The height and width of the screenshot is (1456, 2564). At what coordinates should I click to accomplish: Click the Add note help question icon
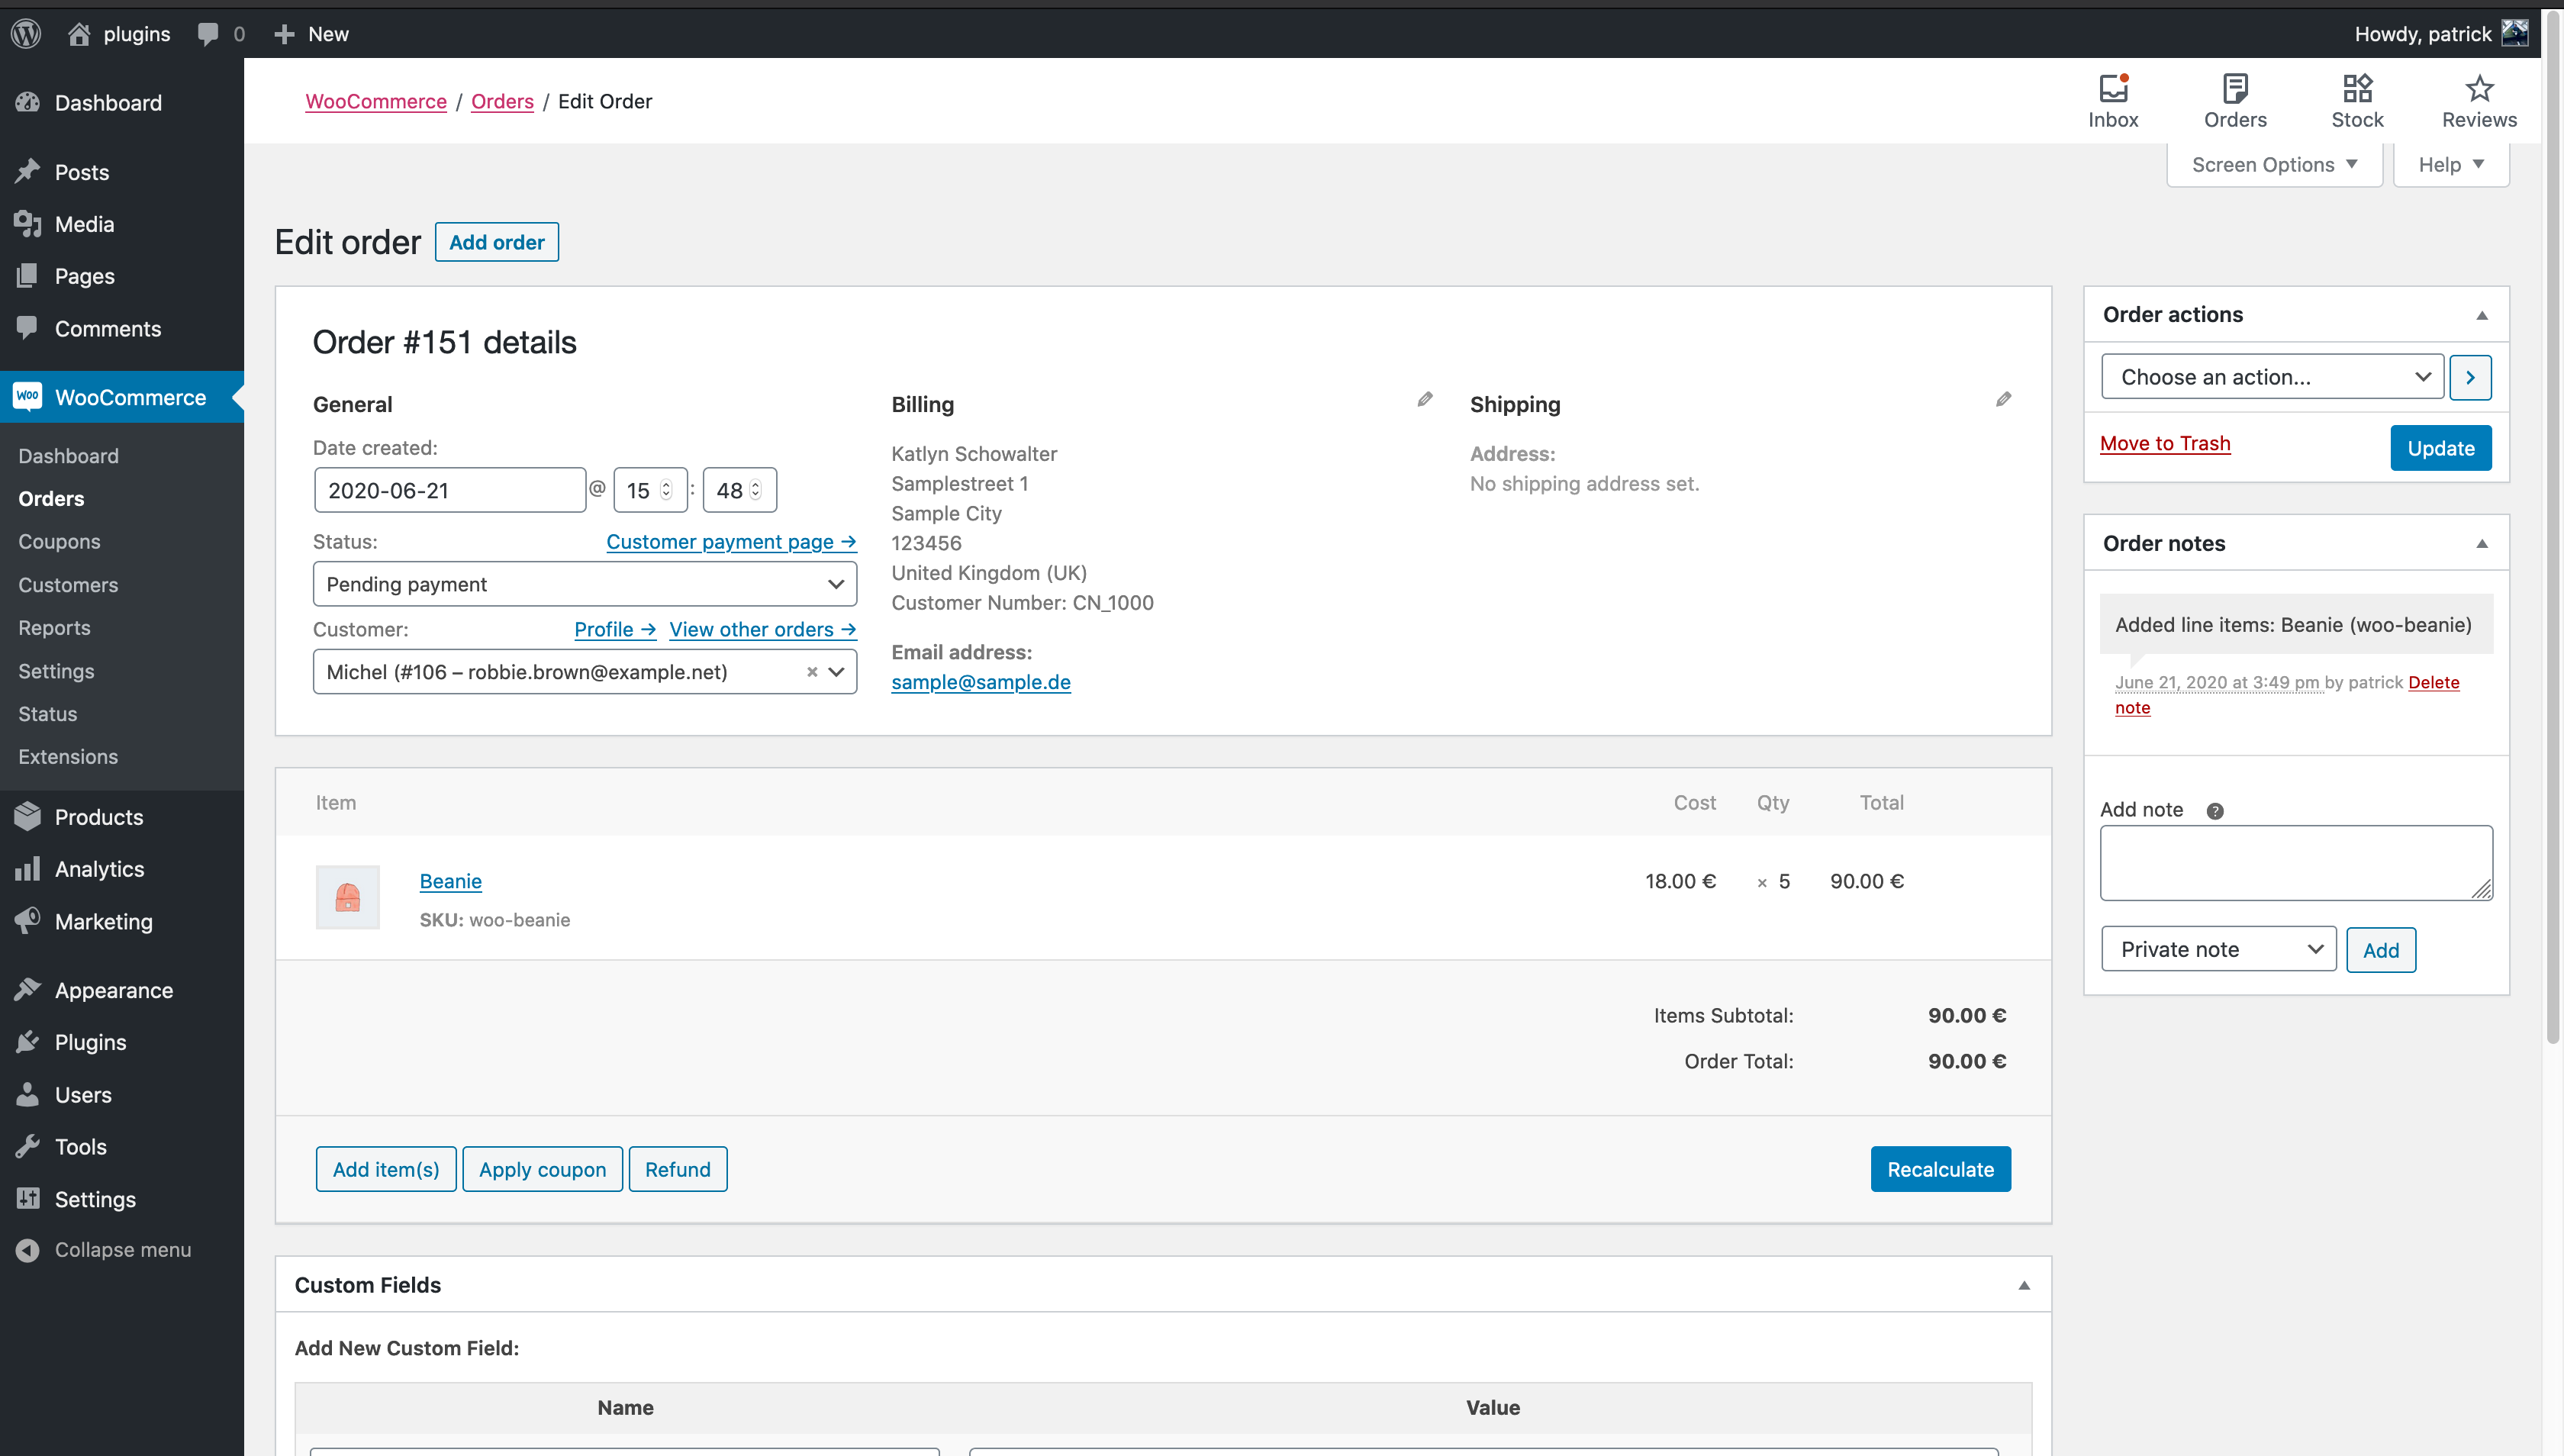coord(2215,811)
